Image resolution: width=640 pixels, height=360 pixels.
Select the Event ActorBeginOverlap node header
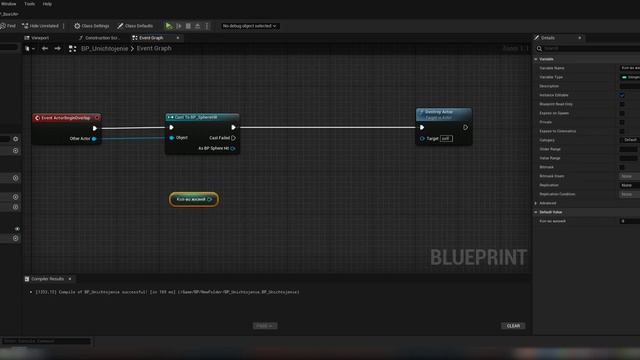tap(67, 118)
